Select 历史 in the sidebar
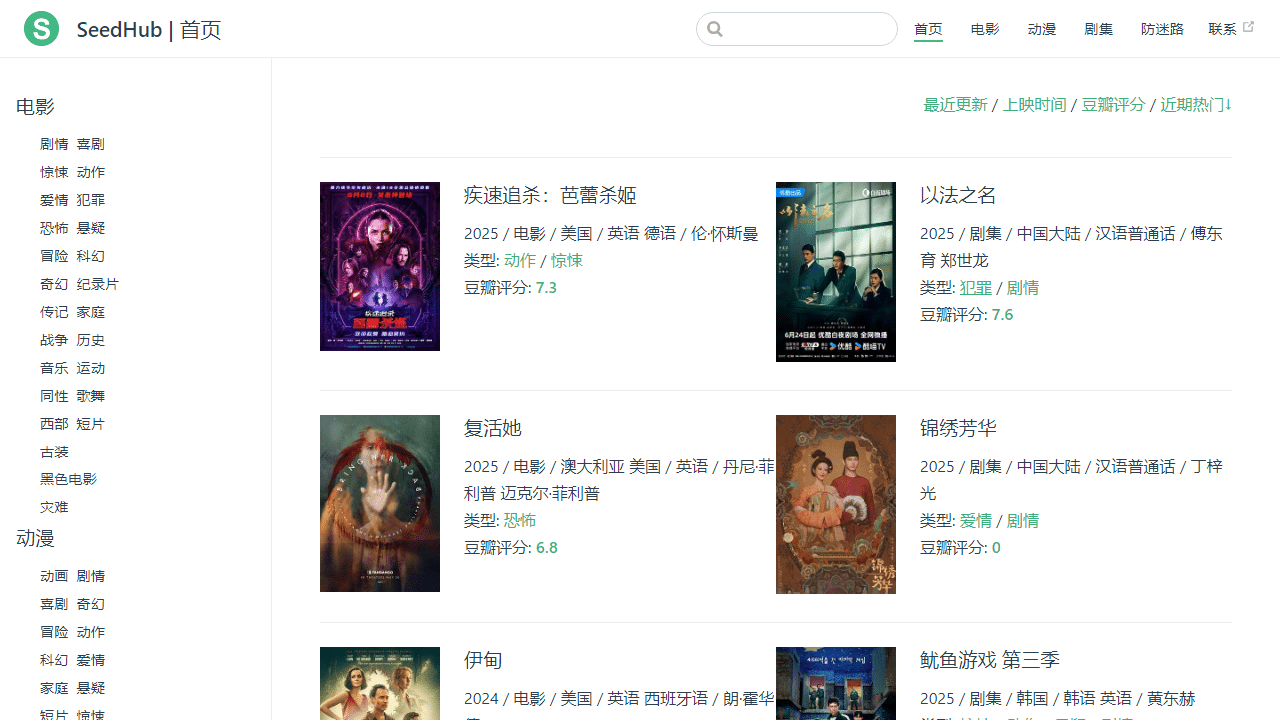 (91, 340)
